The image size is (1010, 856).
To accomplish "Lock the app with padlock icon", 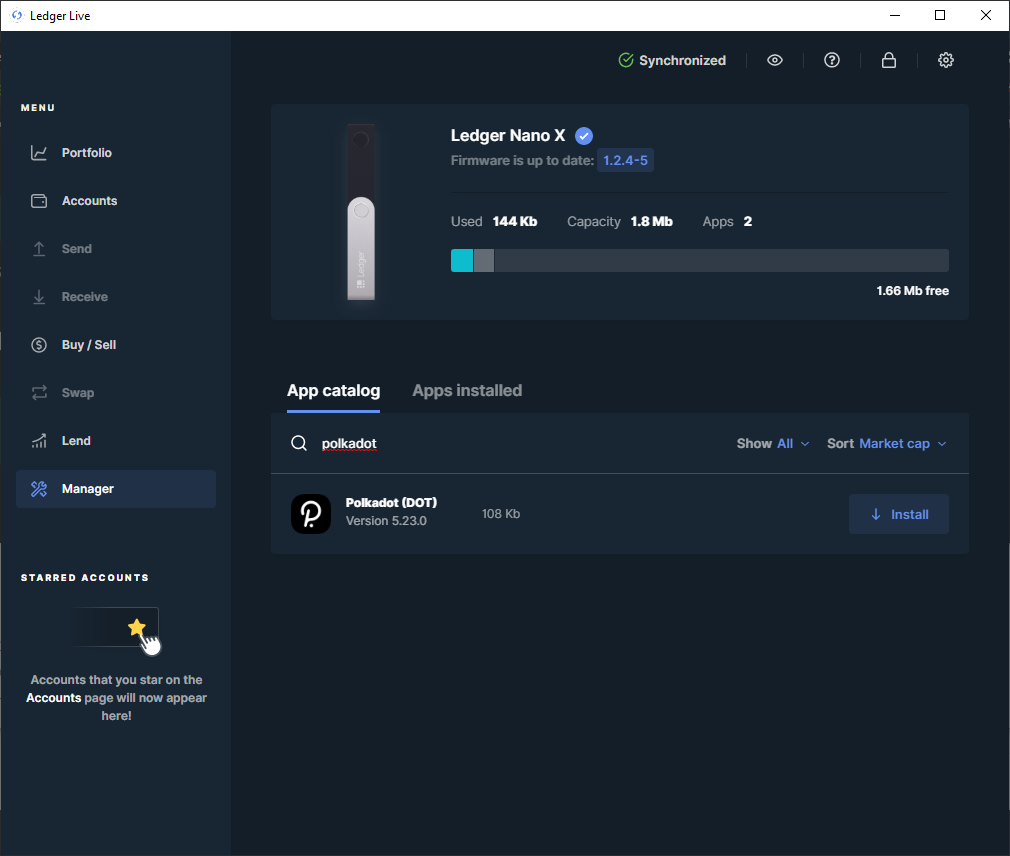I will click(889, 60).
